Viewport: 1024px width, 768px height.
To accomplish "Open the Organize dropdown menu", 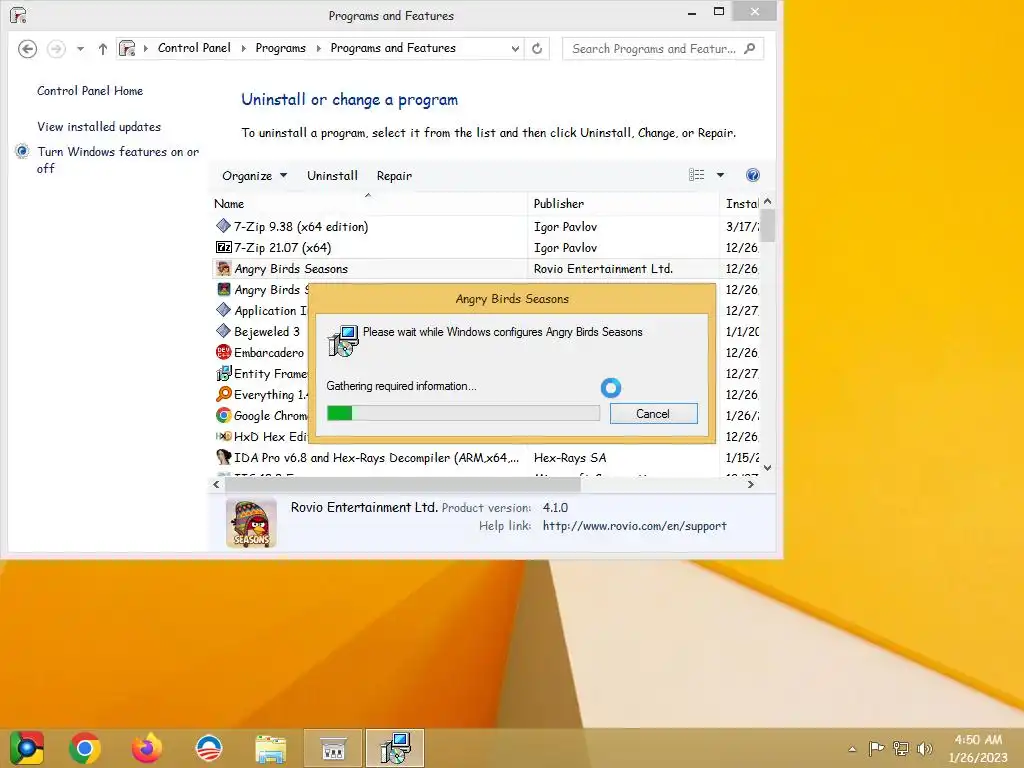I will coord(254,176).
